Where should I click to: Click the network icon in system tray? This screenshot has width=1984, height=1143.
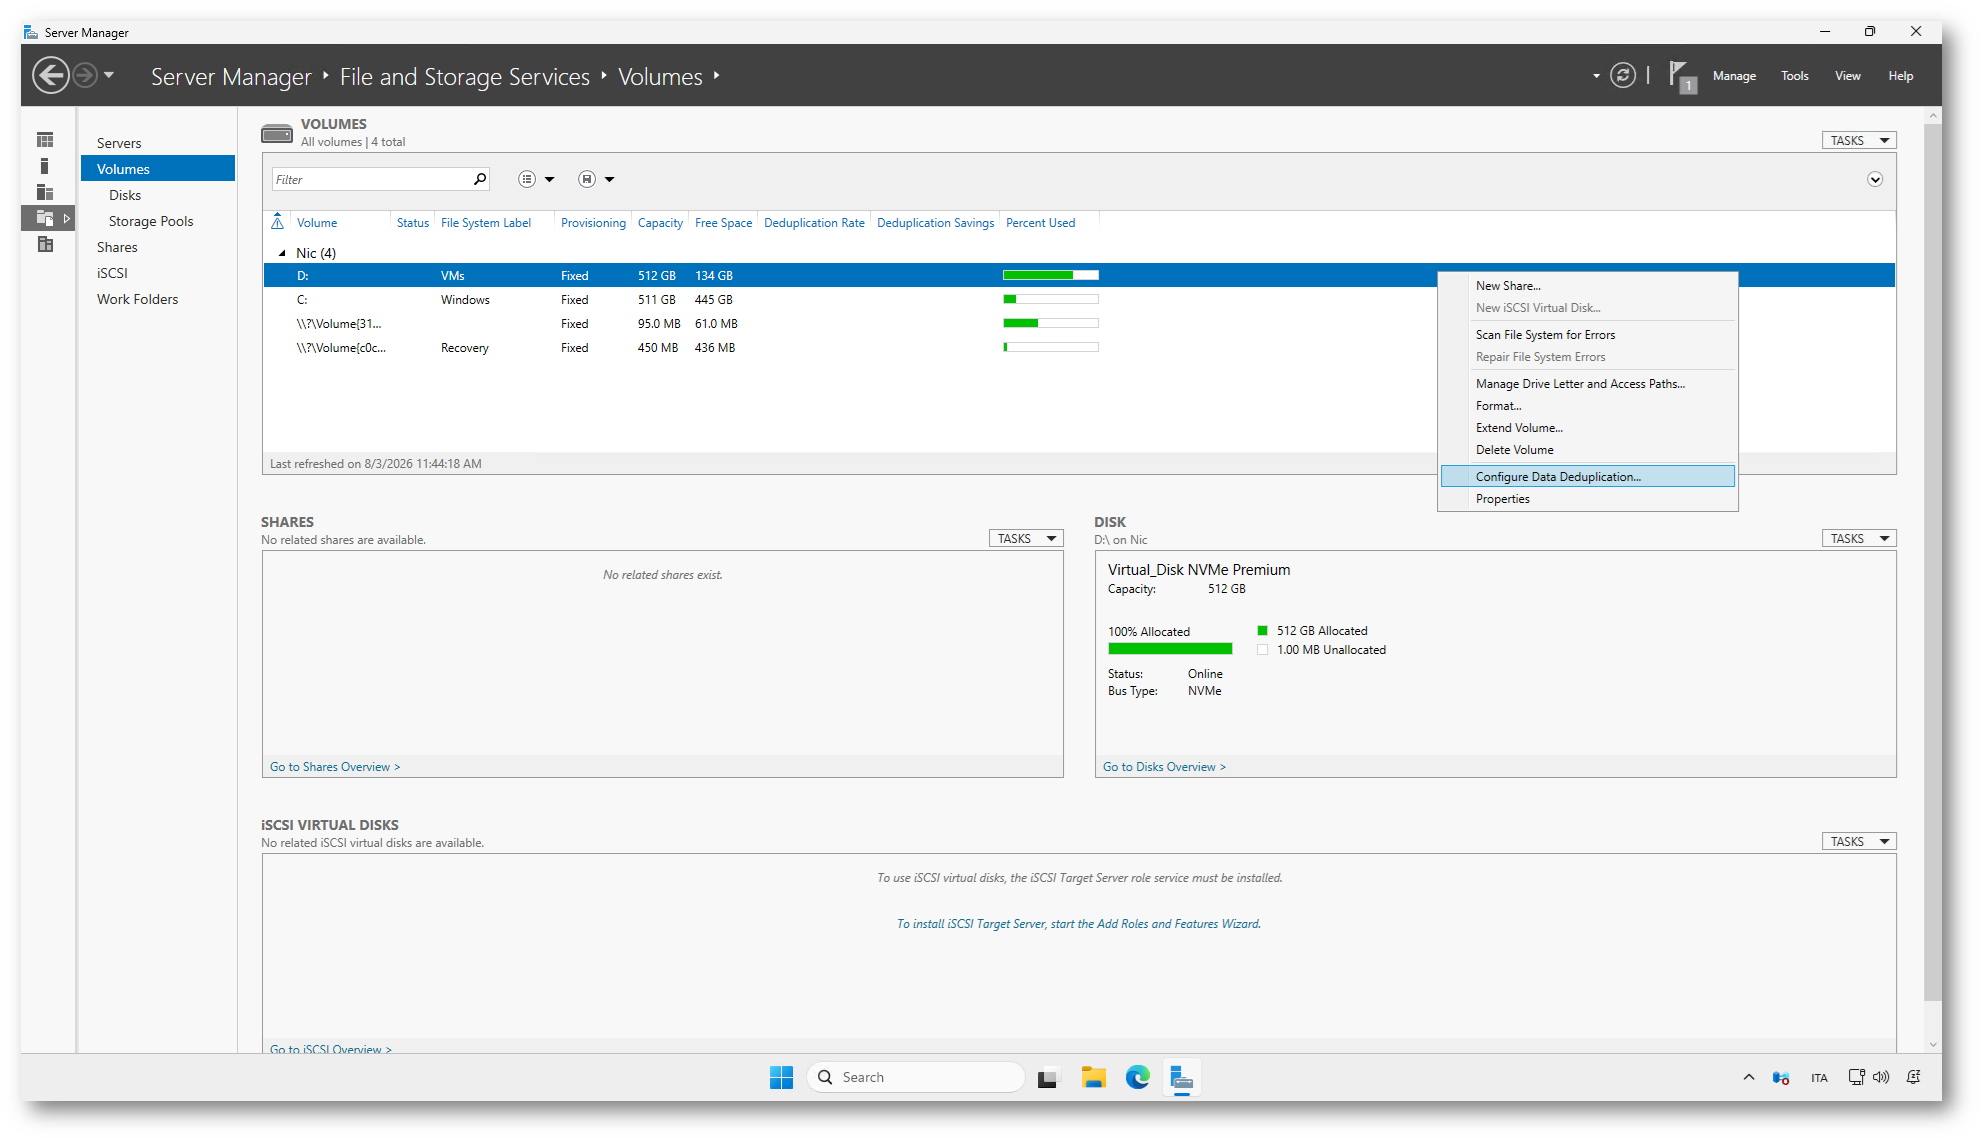pyautogui.click(x=1856, y=1077)
